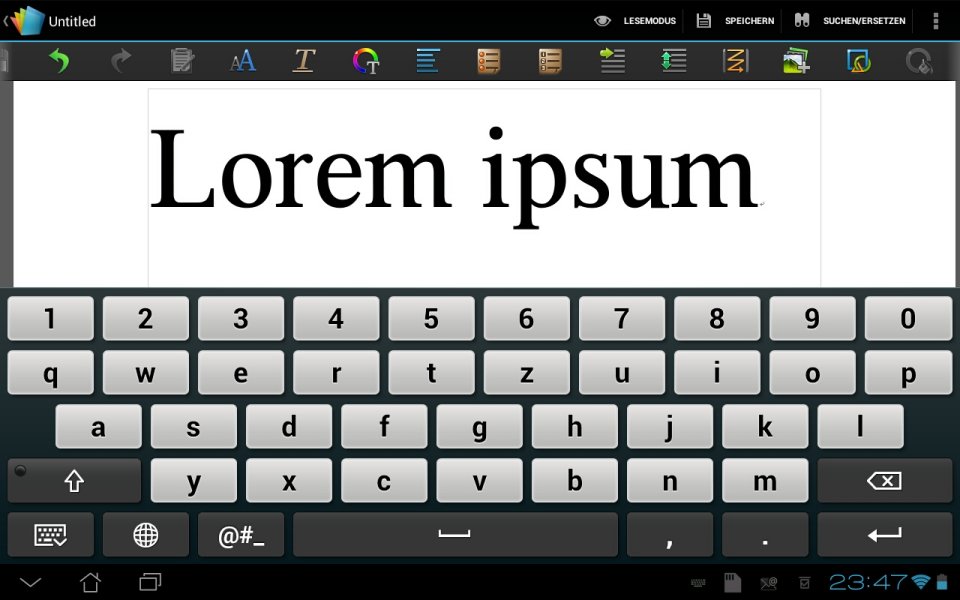Tap the grey Redo arrow

pos(121,61)
